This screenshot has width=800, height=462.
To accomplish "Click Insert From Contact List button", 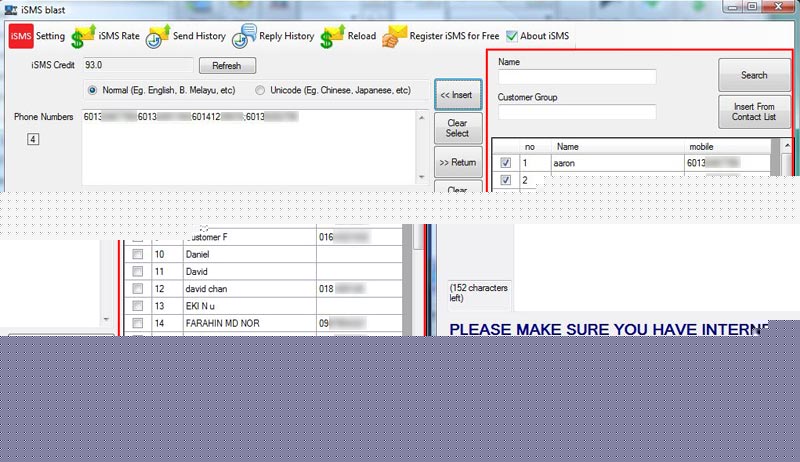I will click(x=754, y=112).
